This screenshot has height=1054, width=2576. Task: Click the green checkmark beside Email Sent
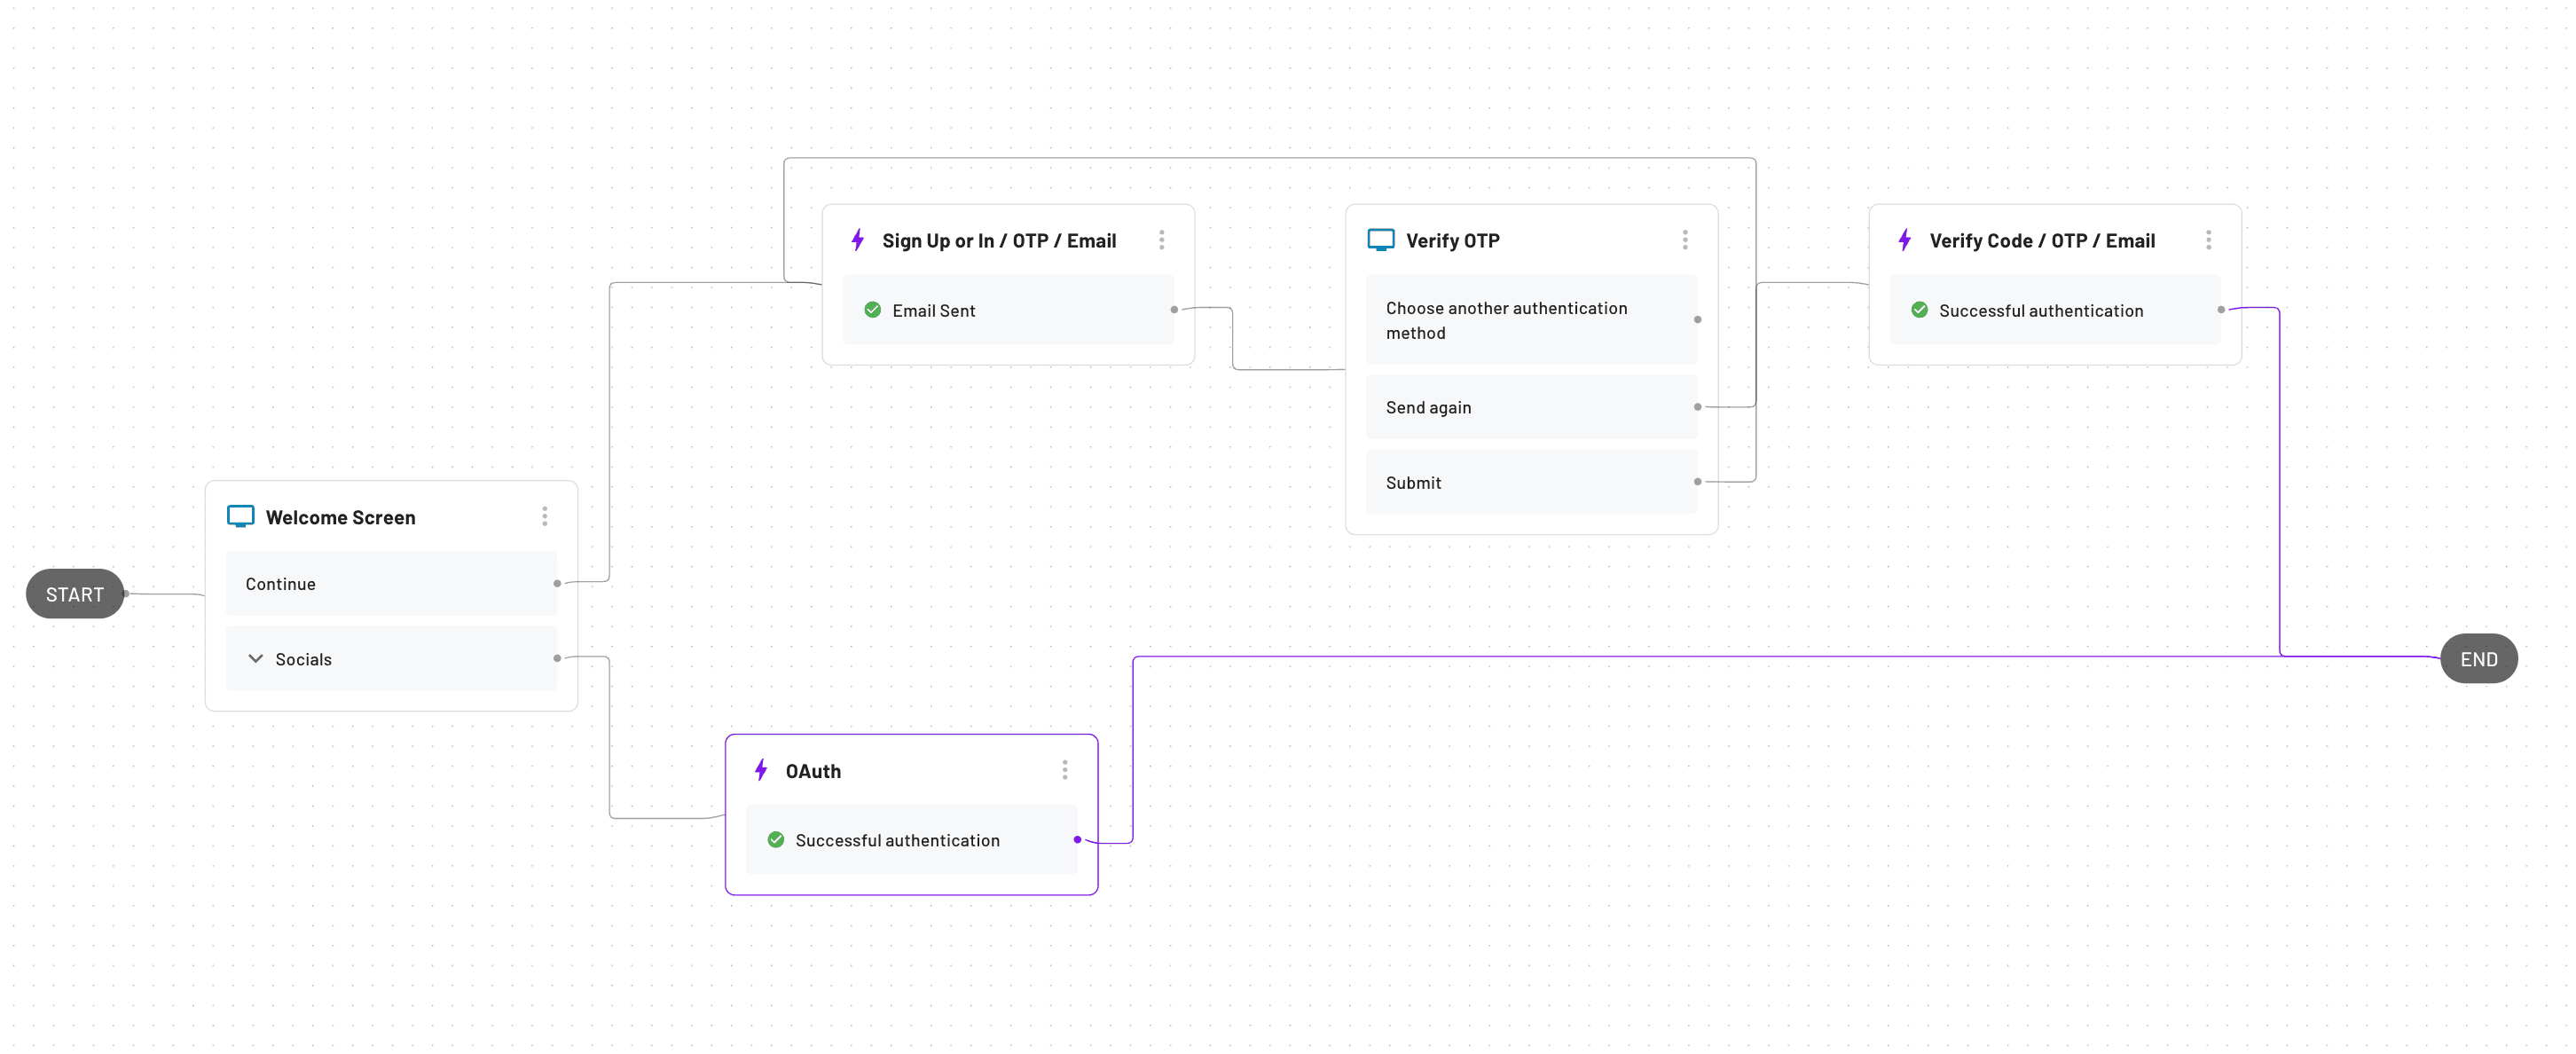pyautogui.click(x=873, y=310)
